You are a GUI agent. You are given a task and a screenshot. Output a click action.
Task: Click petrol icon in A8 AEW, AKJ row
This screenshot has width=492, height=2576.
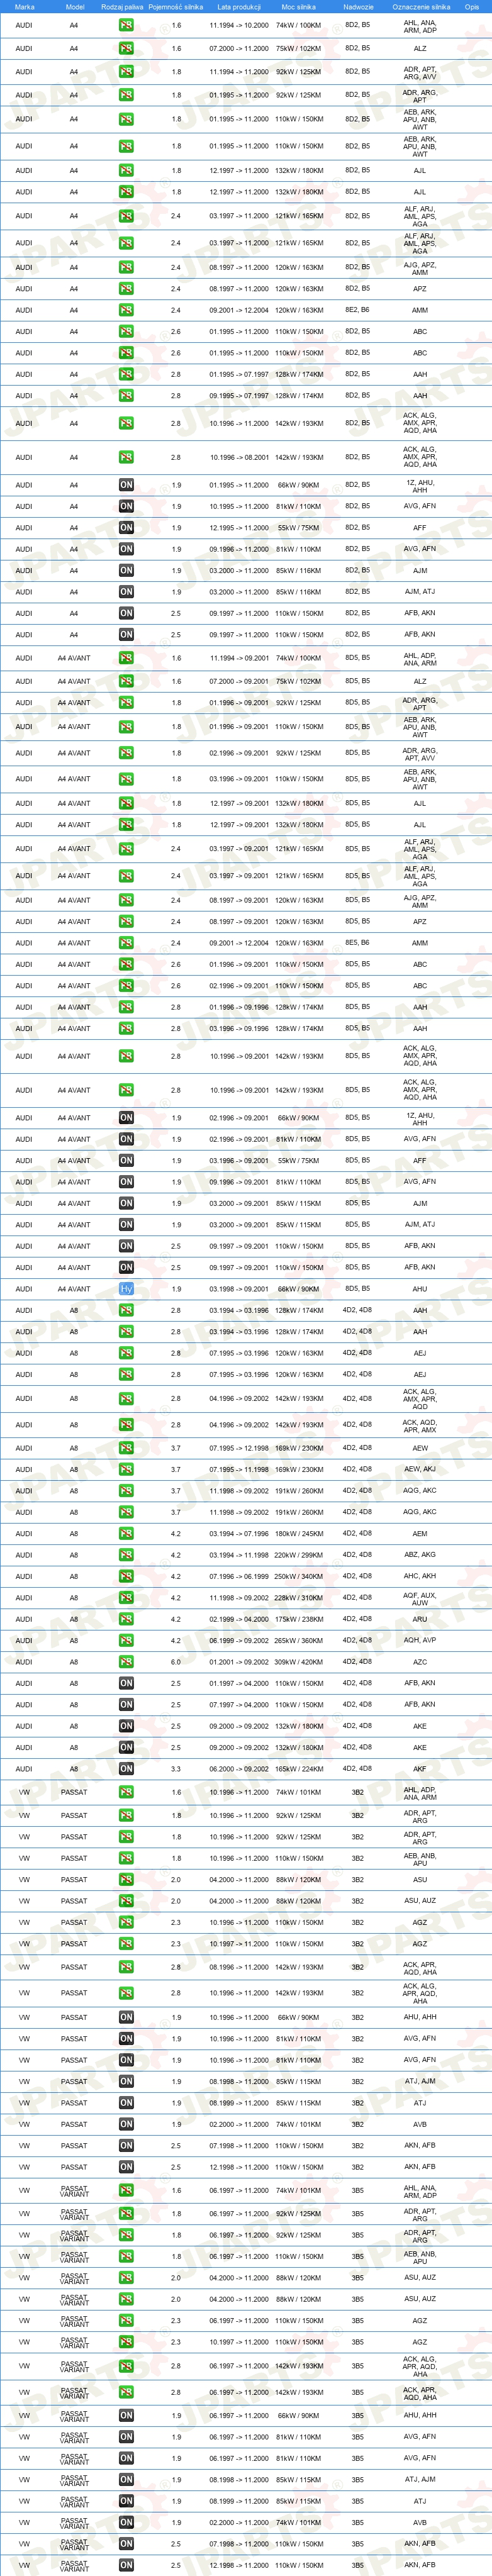[126, 1470]
